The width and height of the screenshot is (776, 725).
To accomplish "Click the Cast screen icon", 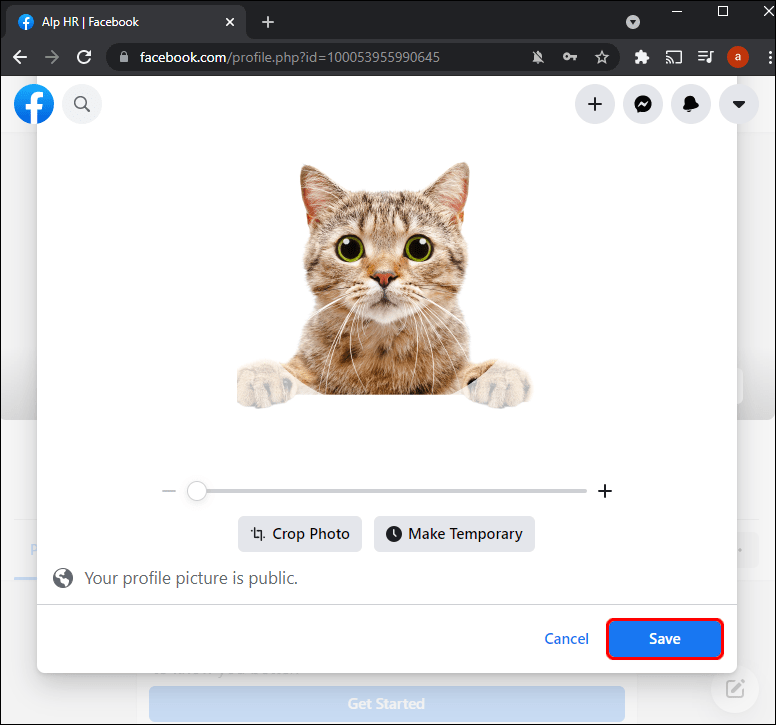I will point(674,57).
